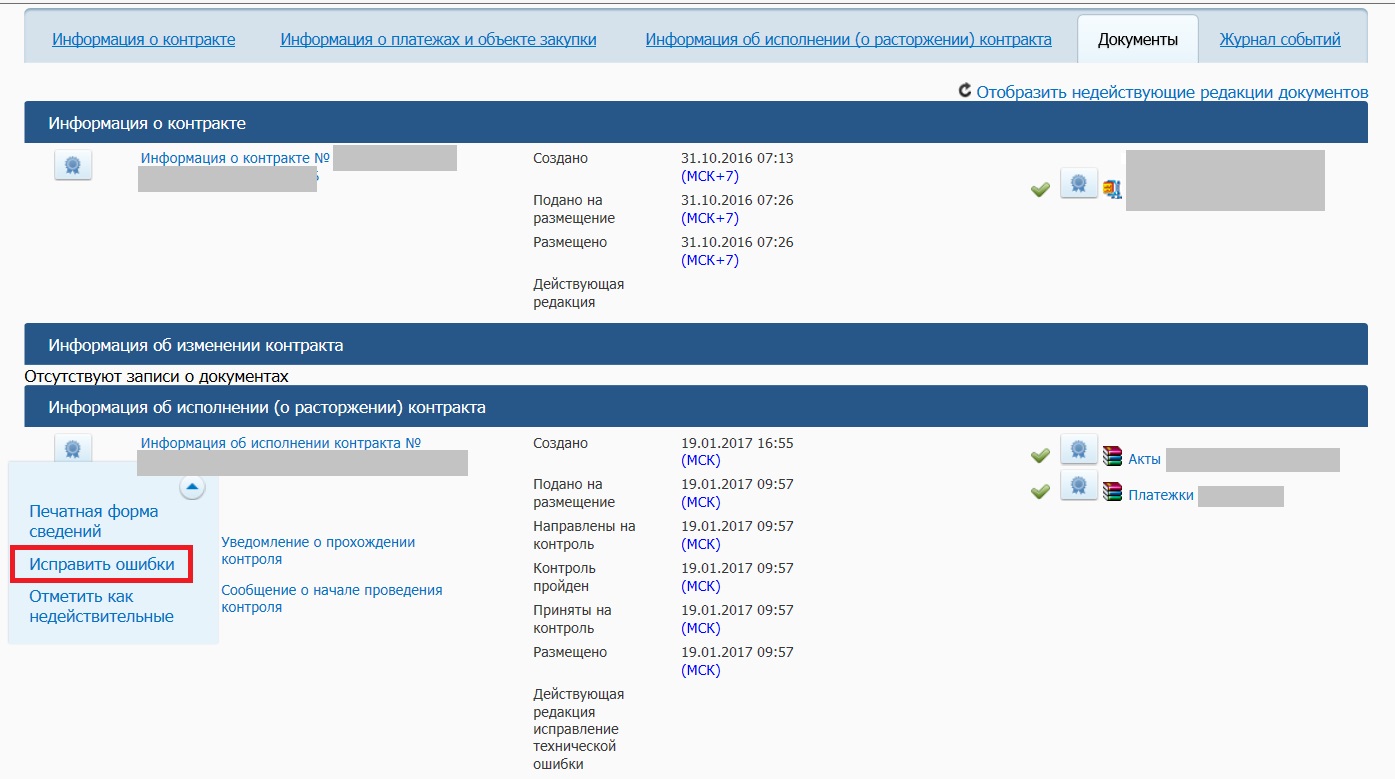Click the green checkmark beside the Акты row
The height and width of the screenshot is (779, 1395).
coord(1040,456)
